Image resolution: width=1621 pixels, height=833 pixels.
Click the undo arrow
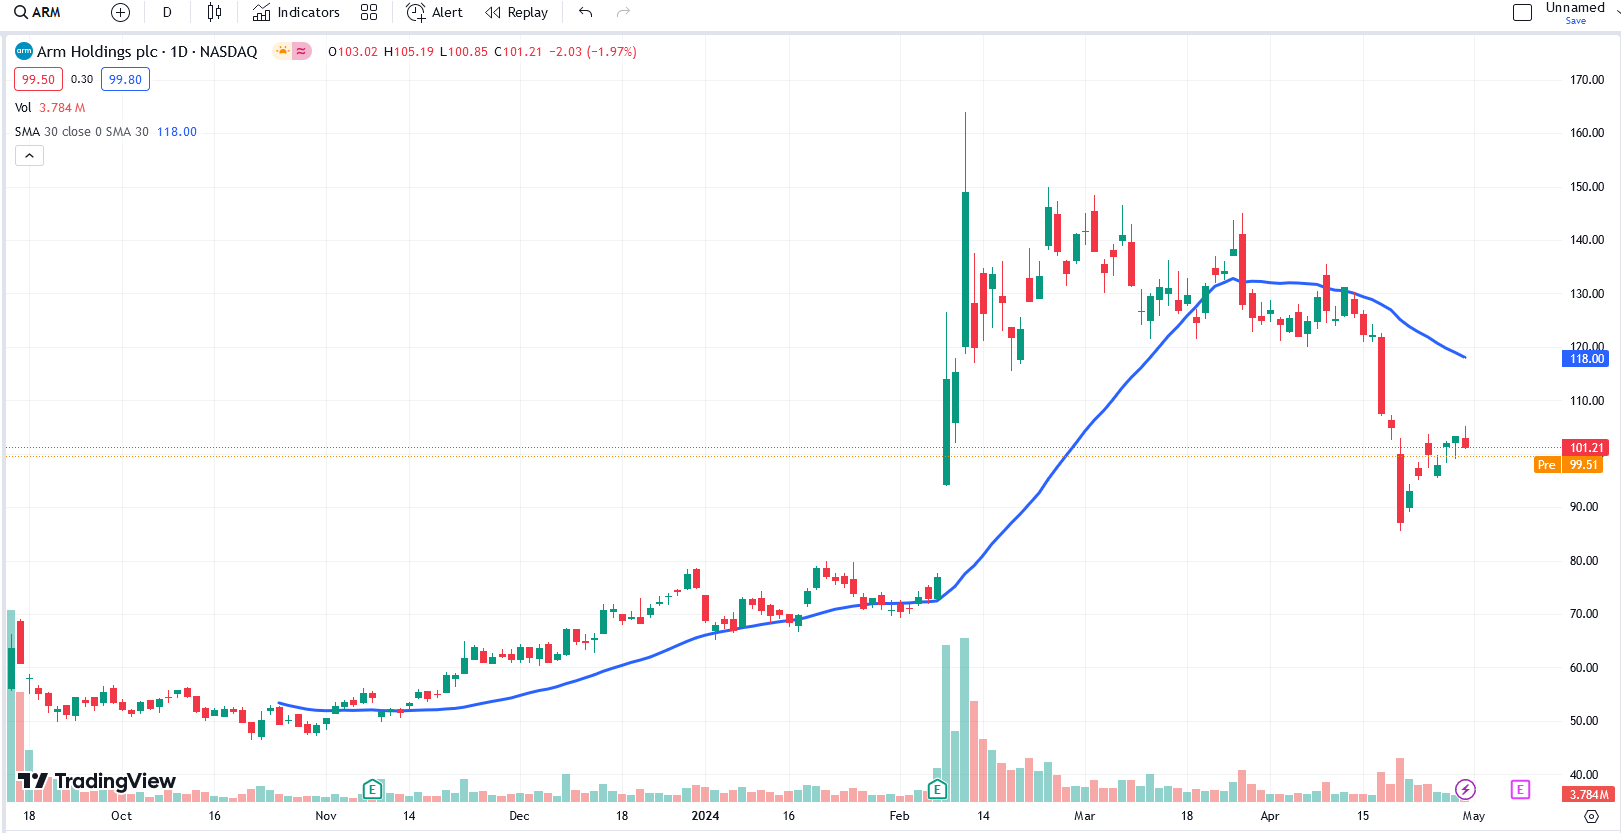(586, 12)
